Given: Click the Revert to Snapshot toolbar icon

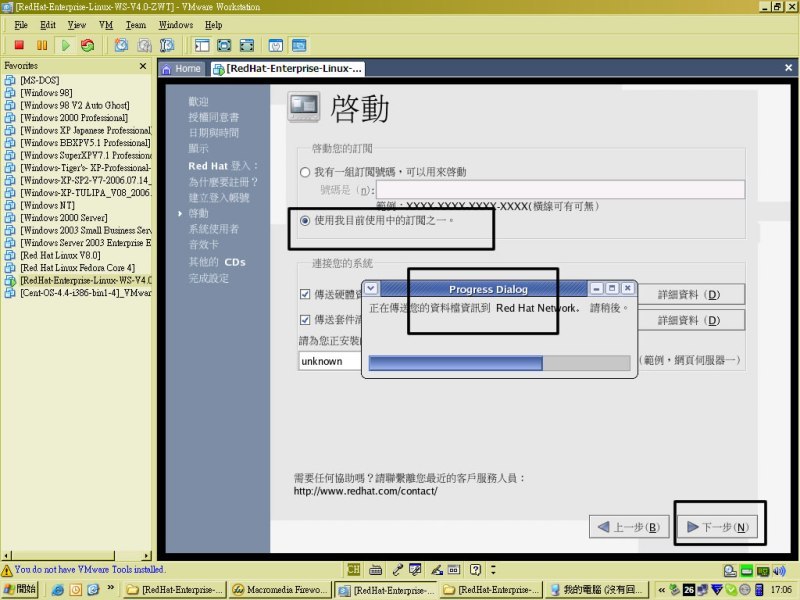Looking at the screenshot, I should tap(144, 45).
